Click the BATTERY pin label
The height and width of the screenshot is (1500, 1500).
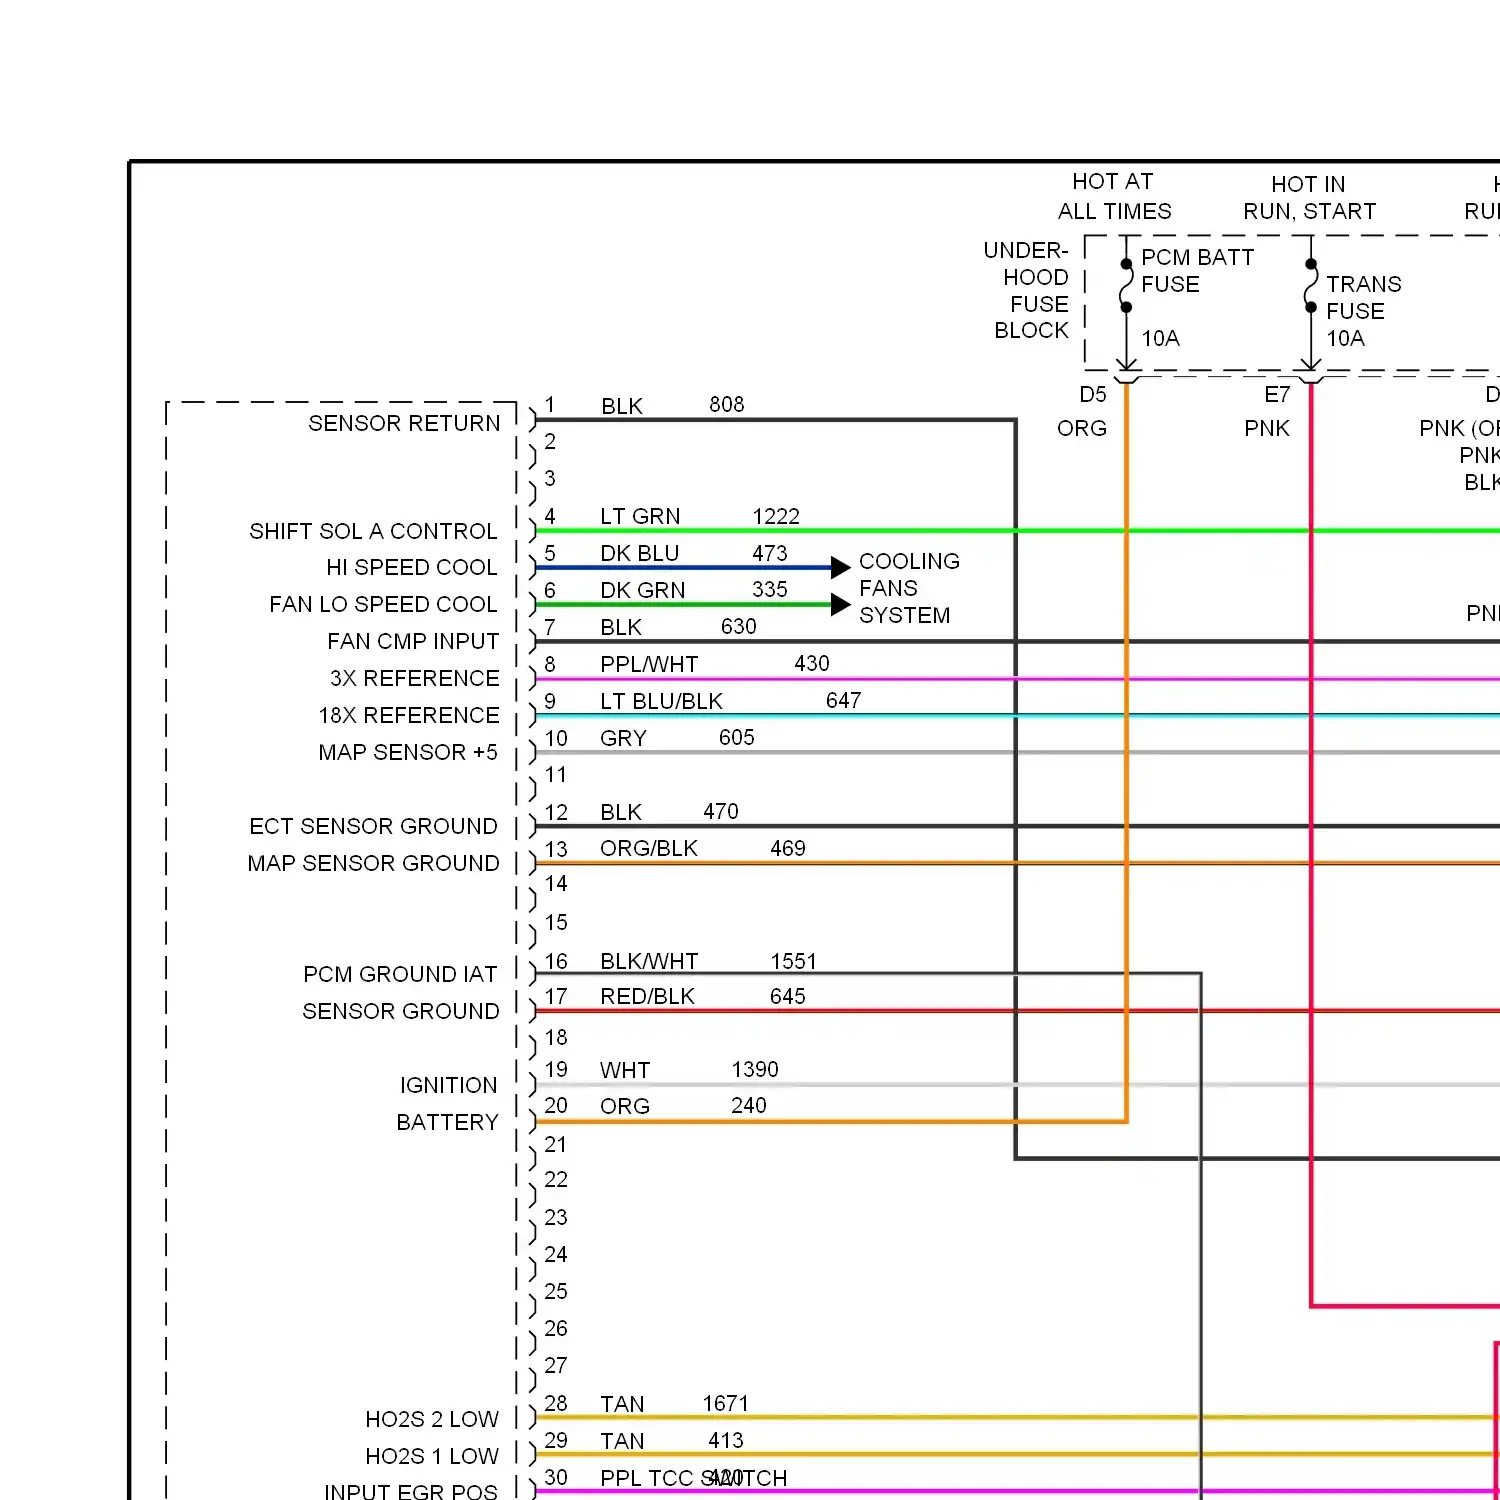click(x=447, y=1122)
